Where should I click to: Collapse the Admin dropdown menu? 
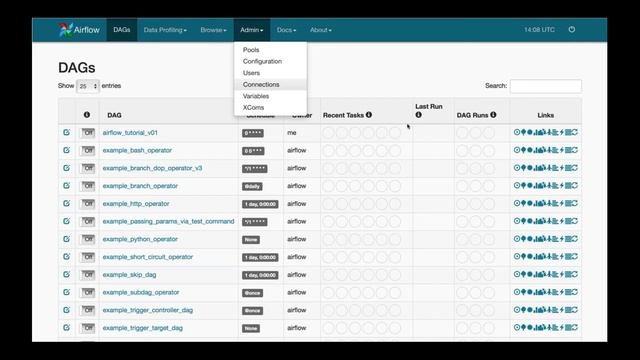click(251, 30)
